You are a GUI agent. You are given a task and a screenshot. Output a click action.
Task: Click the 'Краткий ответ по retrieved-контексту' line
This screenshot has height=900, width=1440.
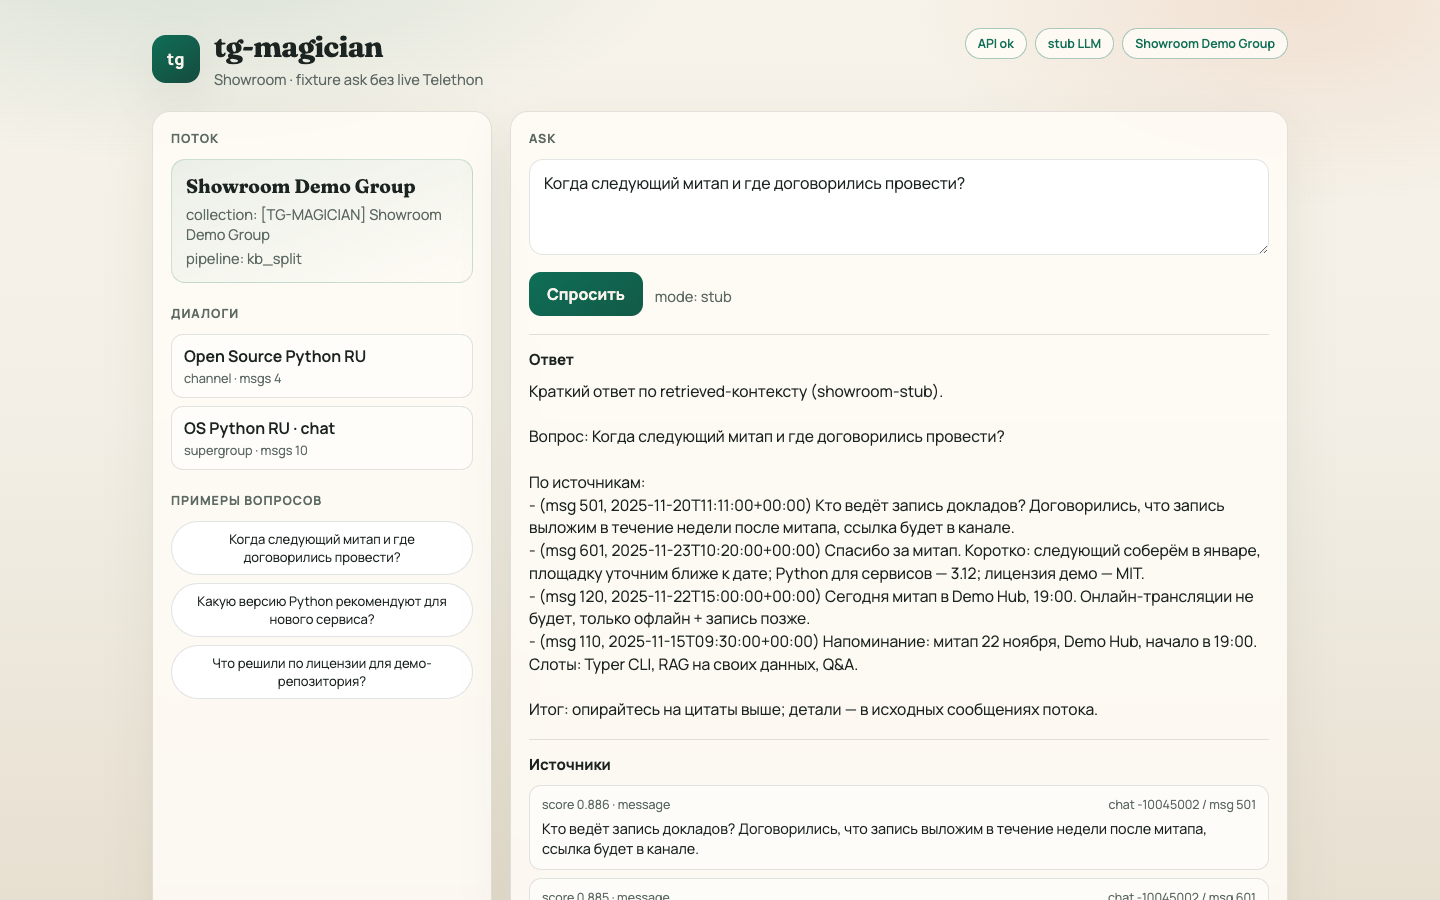tap(736, 392)
